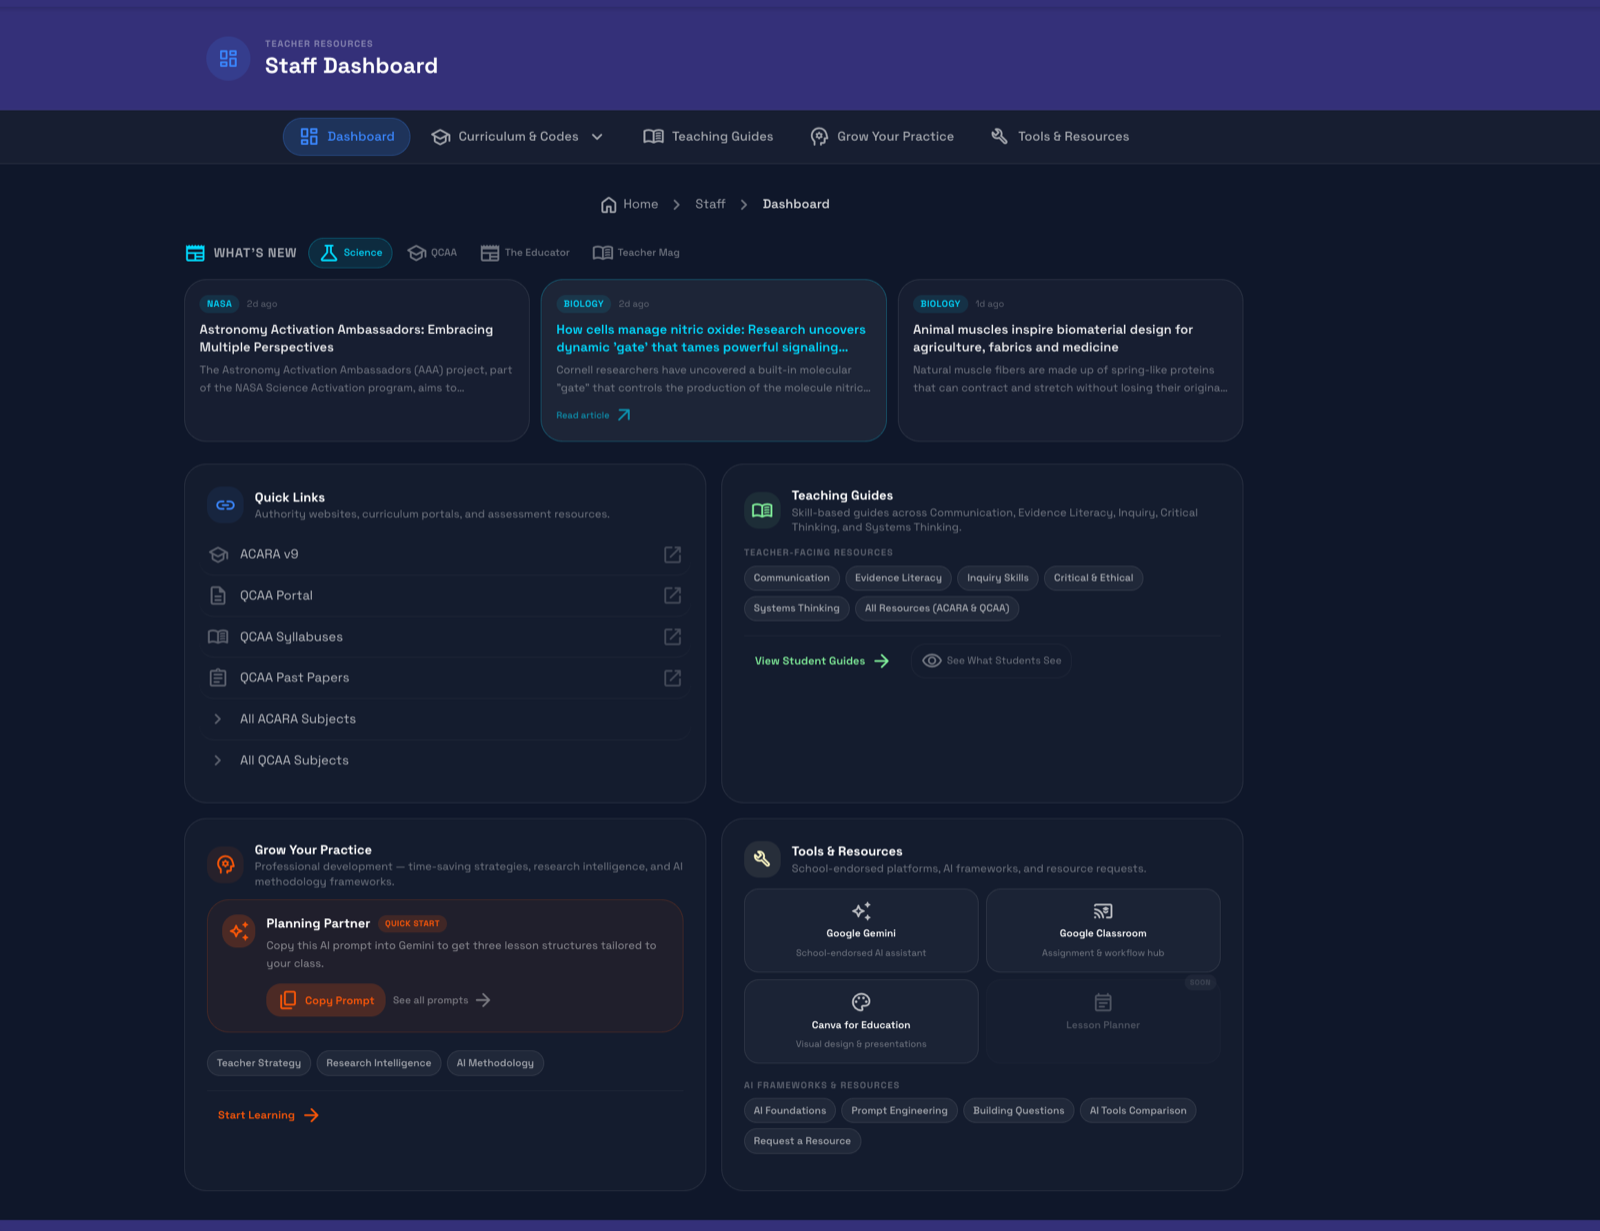
Task: Click the ACARA v9 graduation cap icon
Action: 218,554
